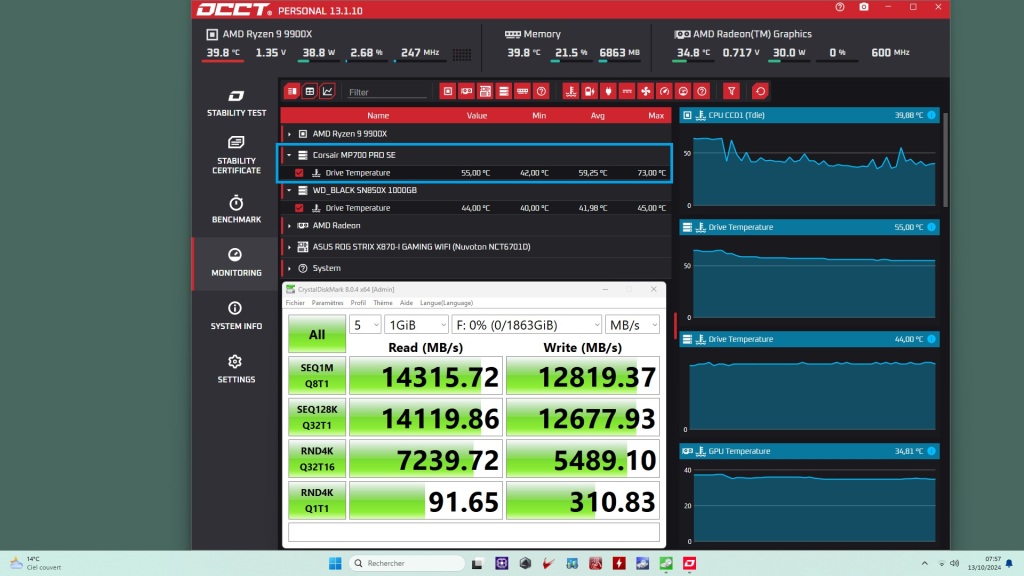Collapse the Corsair MP700 PRO SE entry
Screen dimensions: 1024x576
[290, 155]
